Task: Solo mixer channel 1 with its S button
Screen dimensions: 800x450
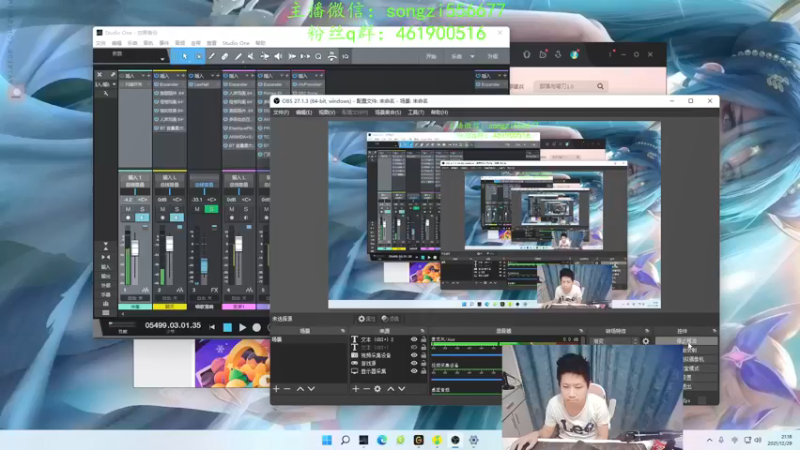Action: (x=142, y=209)
